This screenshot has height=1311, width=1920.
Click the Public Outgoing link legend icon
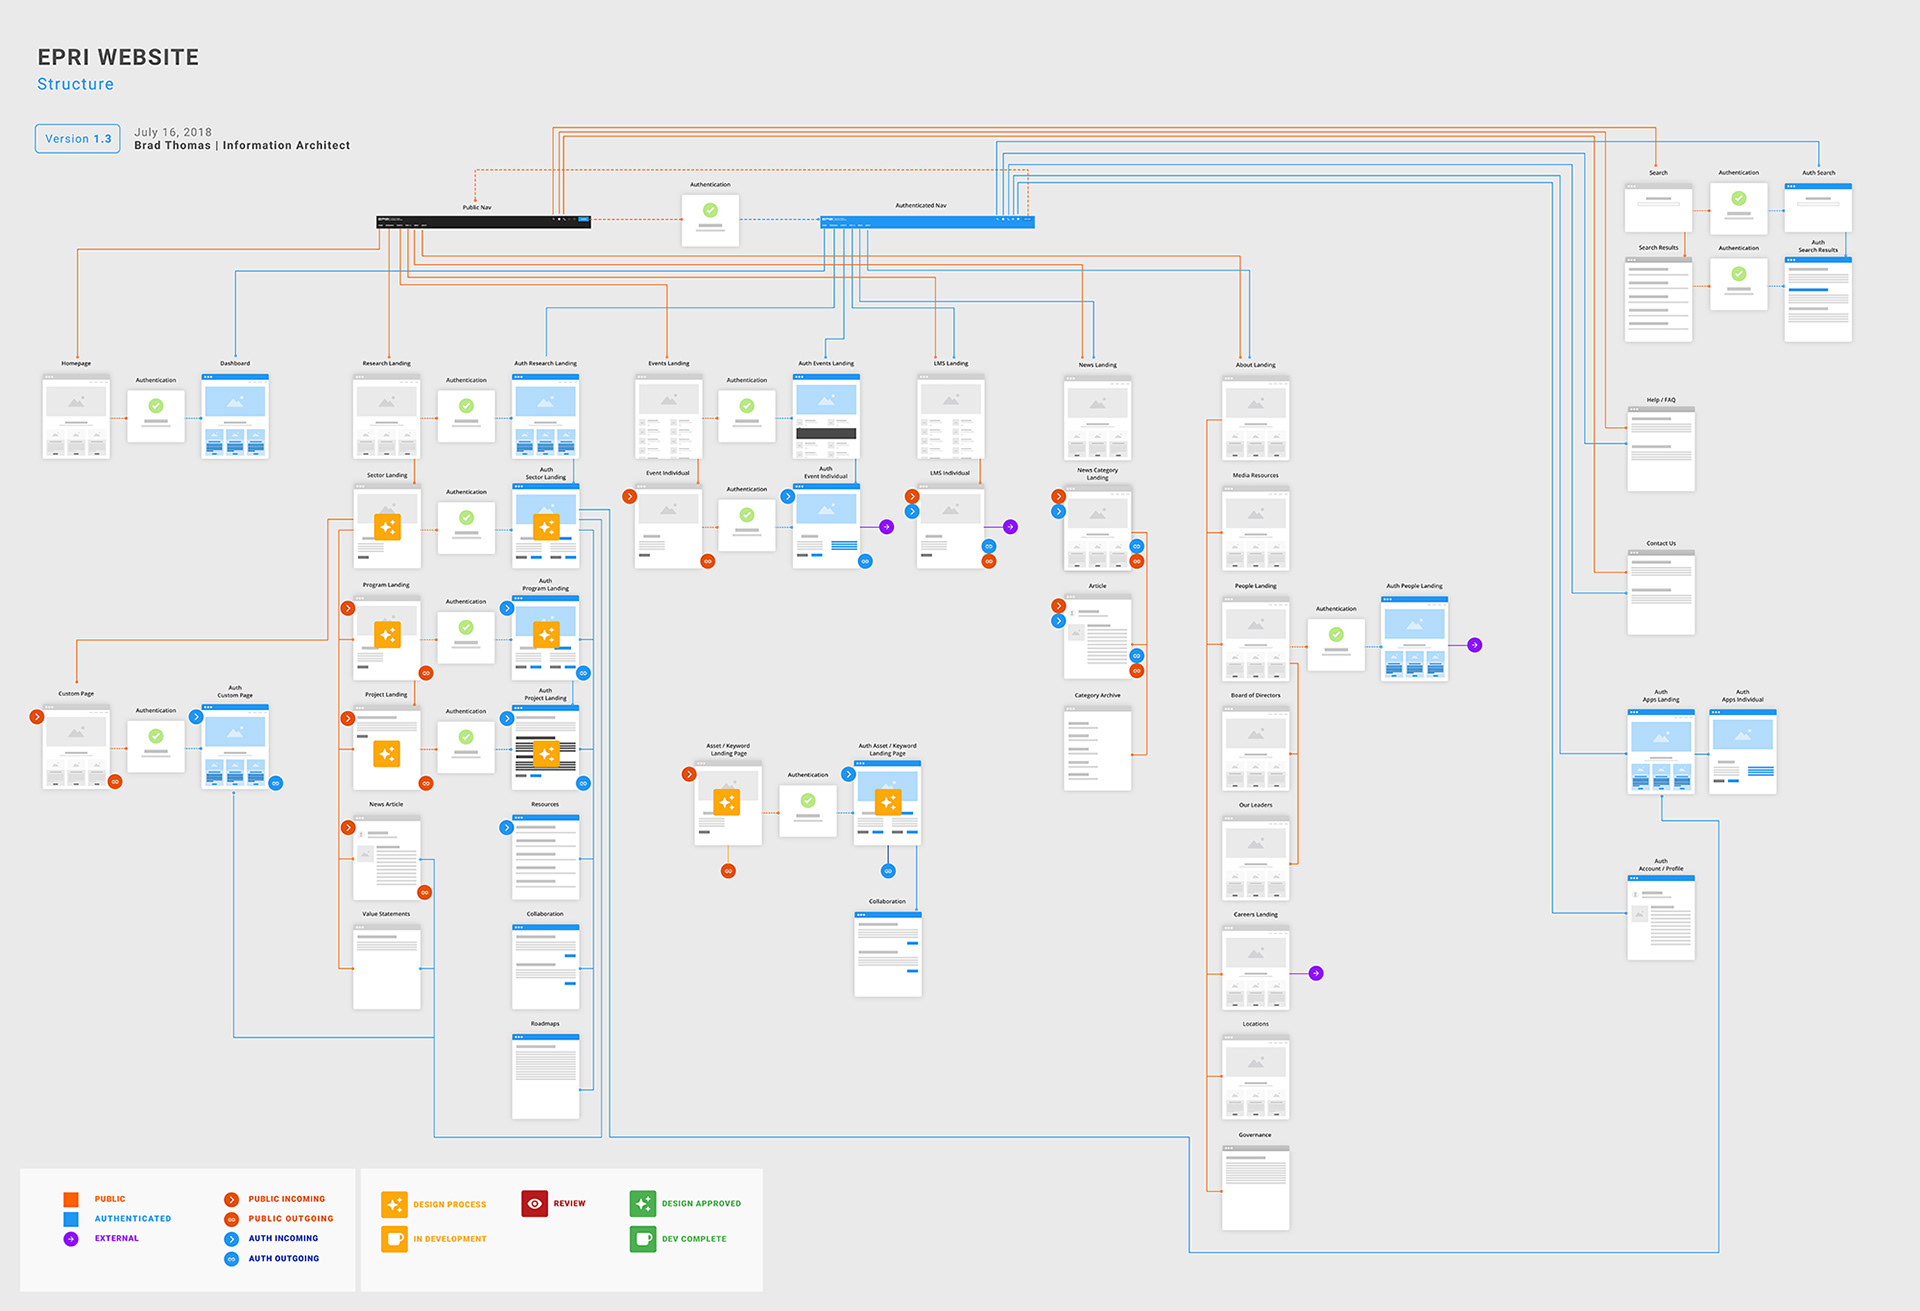pos(231,1219)
